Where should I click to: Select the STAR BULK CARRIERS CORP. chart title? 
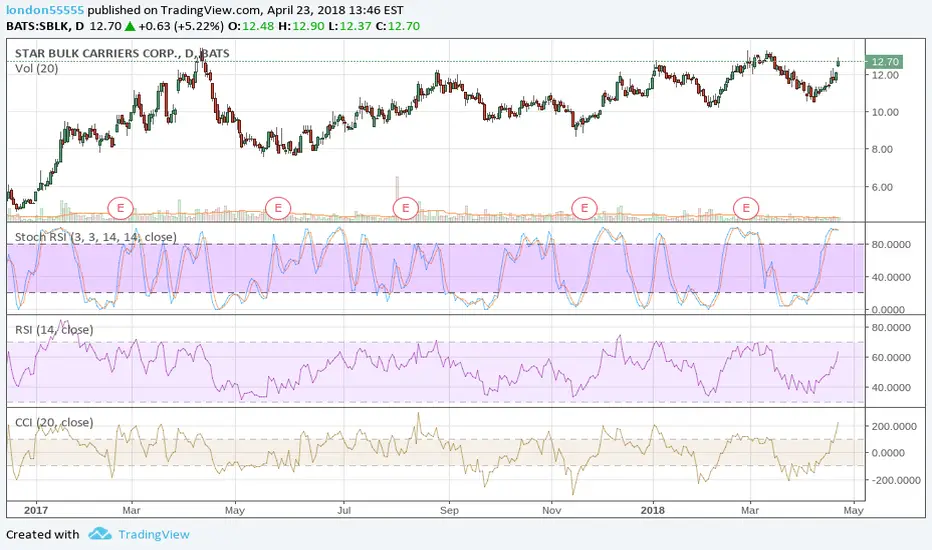122,54
